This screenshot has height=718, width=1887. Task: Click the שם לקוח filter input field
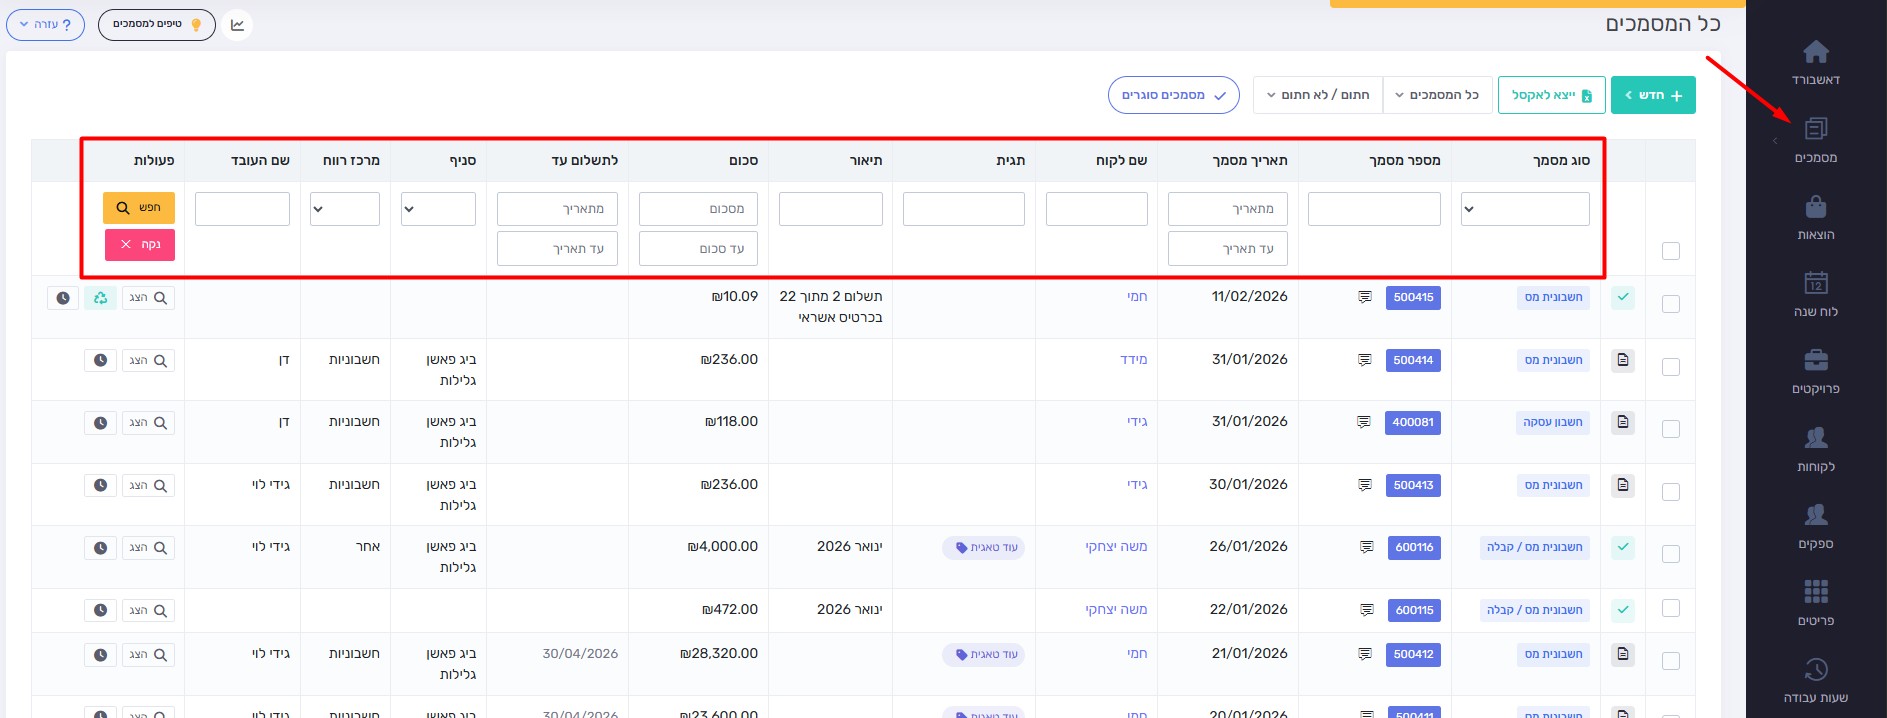[1096, 209]
